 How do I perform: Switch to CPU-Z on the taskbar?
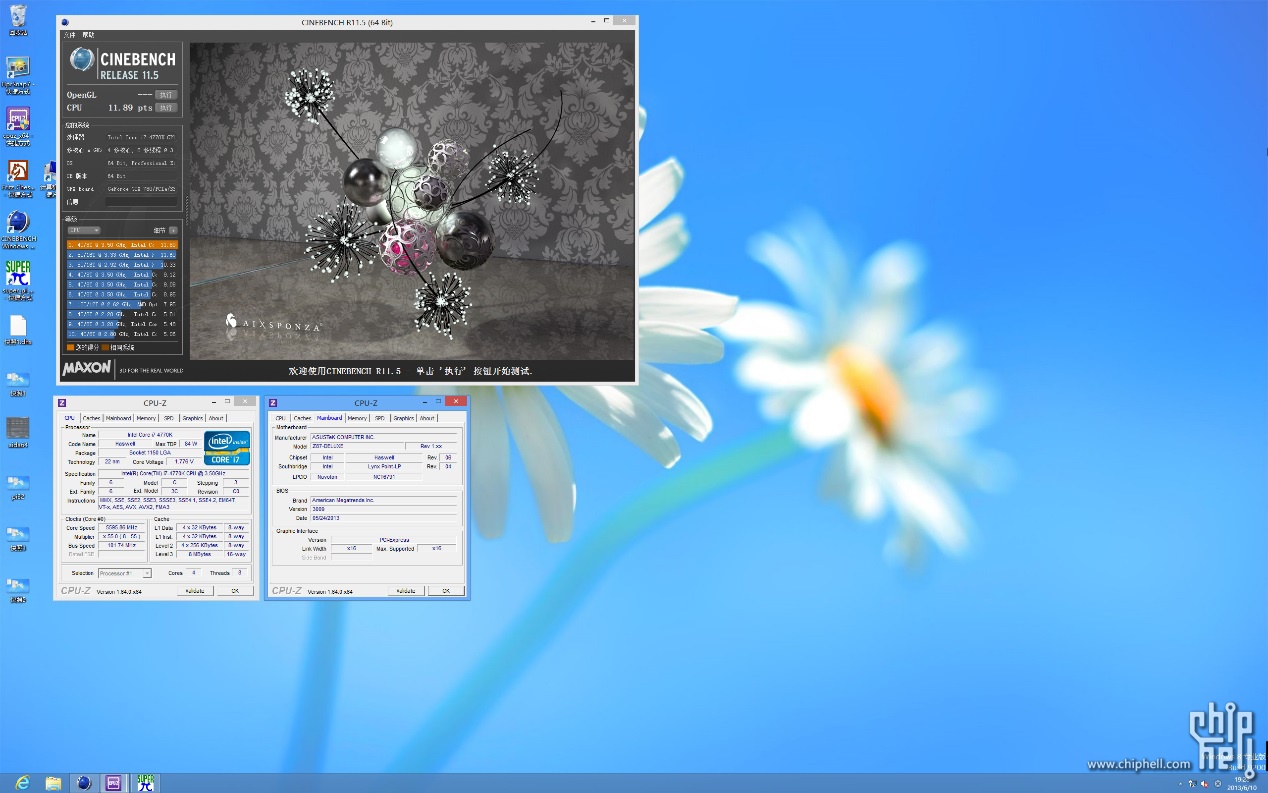coord(114,782)
